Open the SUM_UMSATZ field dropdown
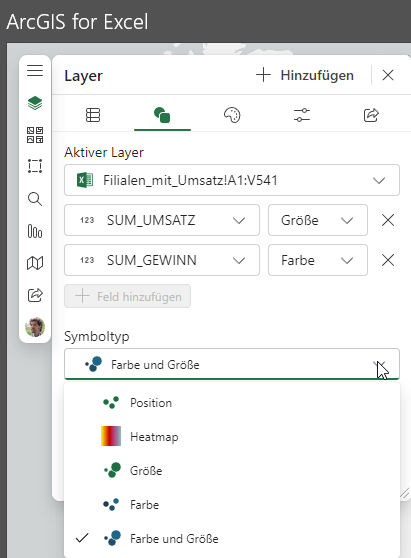The height and width of the screenshot is (558, 411). [x=162, y=220]
